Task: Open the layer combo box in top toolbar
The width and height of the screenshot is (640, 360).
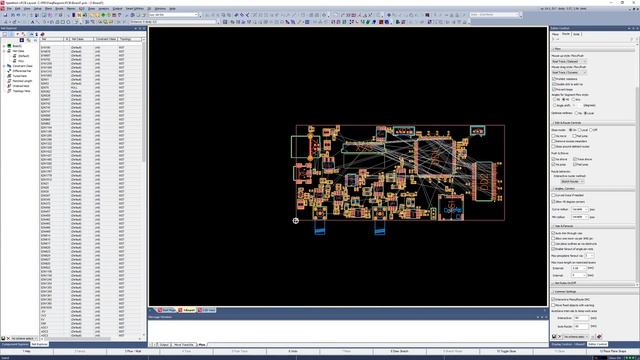Action: (x=173, y=15)
